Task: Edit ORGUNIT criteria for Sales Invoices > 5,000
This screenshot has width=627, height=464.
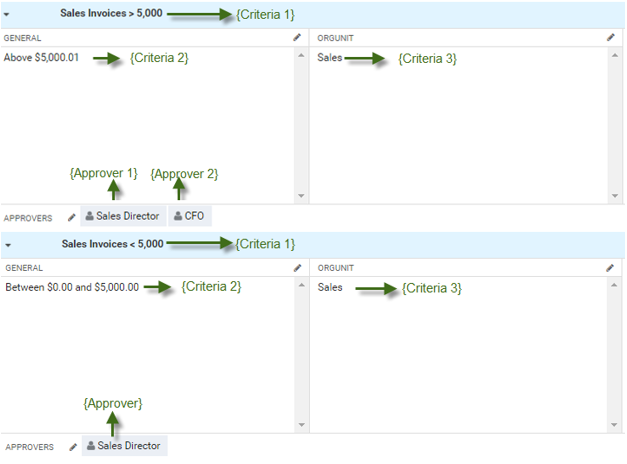Action: (611, 37)
